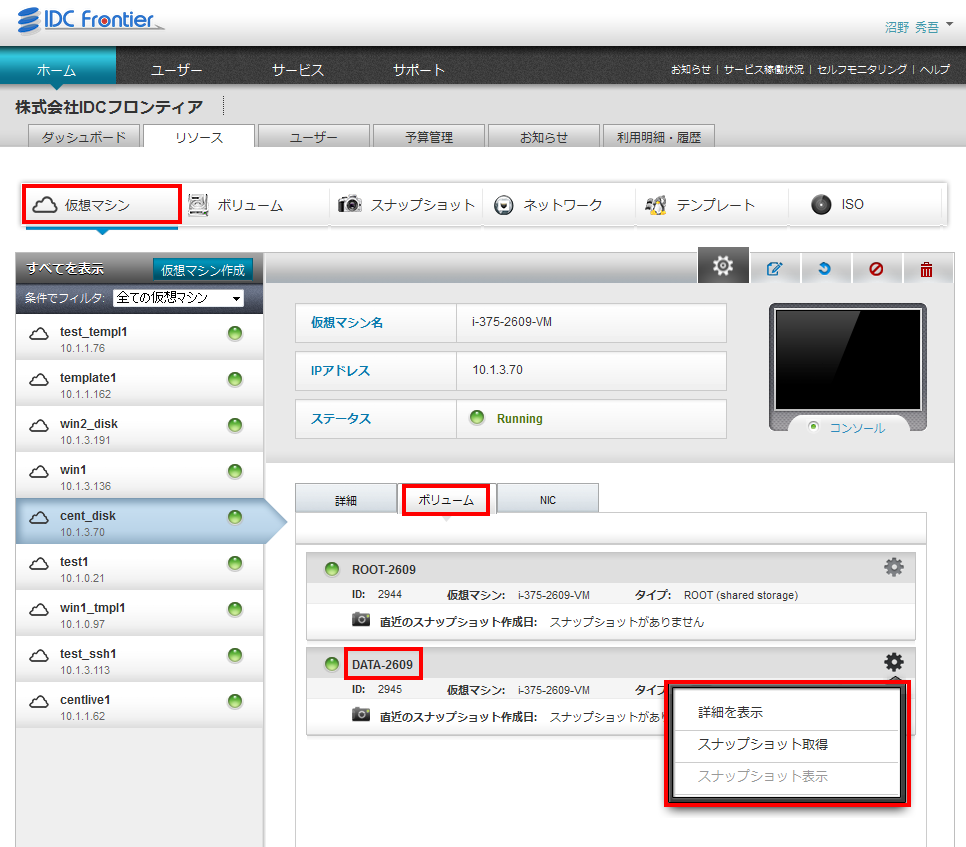Click green status light of ROOT-2609
This screenshot has width=966, height=847.
332,569
